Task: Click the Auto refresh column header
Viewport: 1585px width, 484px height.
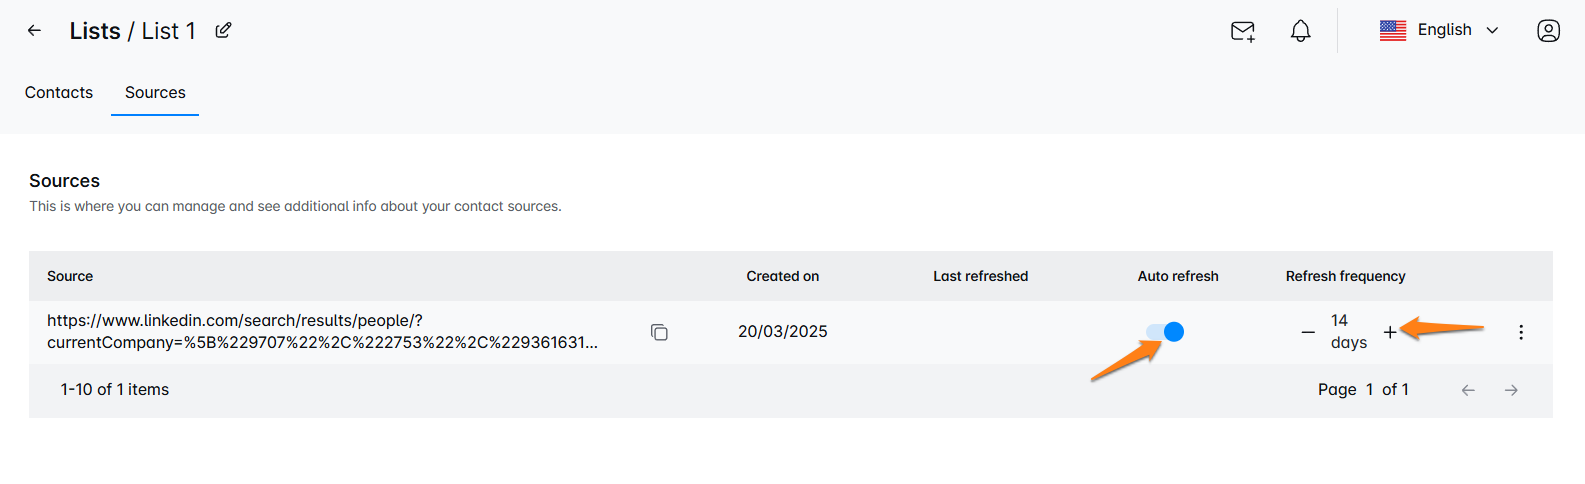Action: pos(1178,276)
